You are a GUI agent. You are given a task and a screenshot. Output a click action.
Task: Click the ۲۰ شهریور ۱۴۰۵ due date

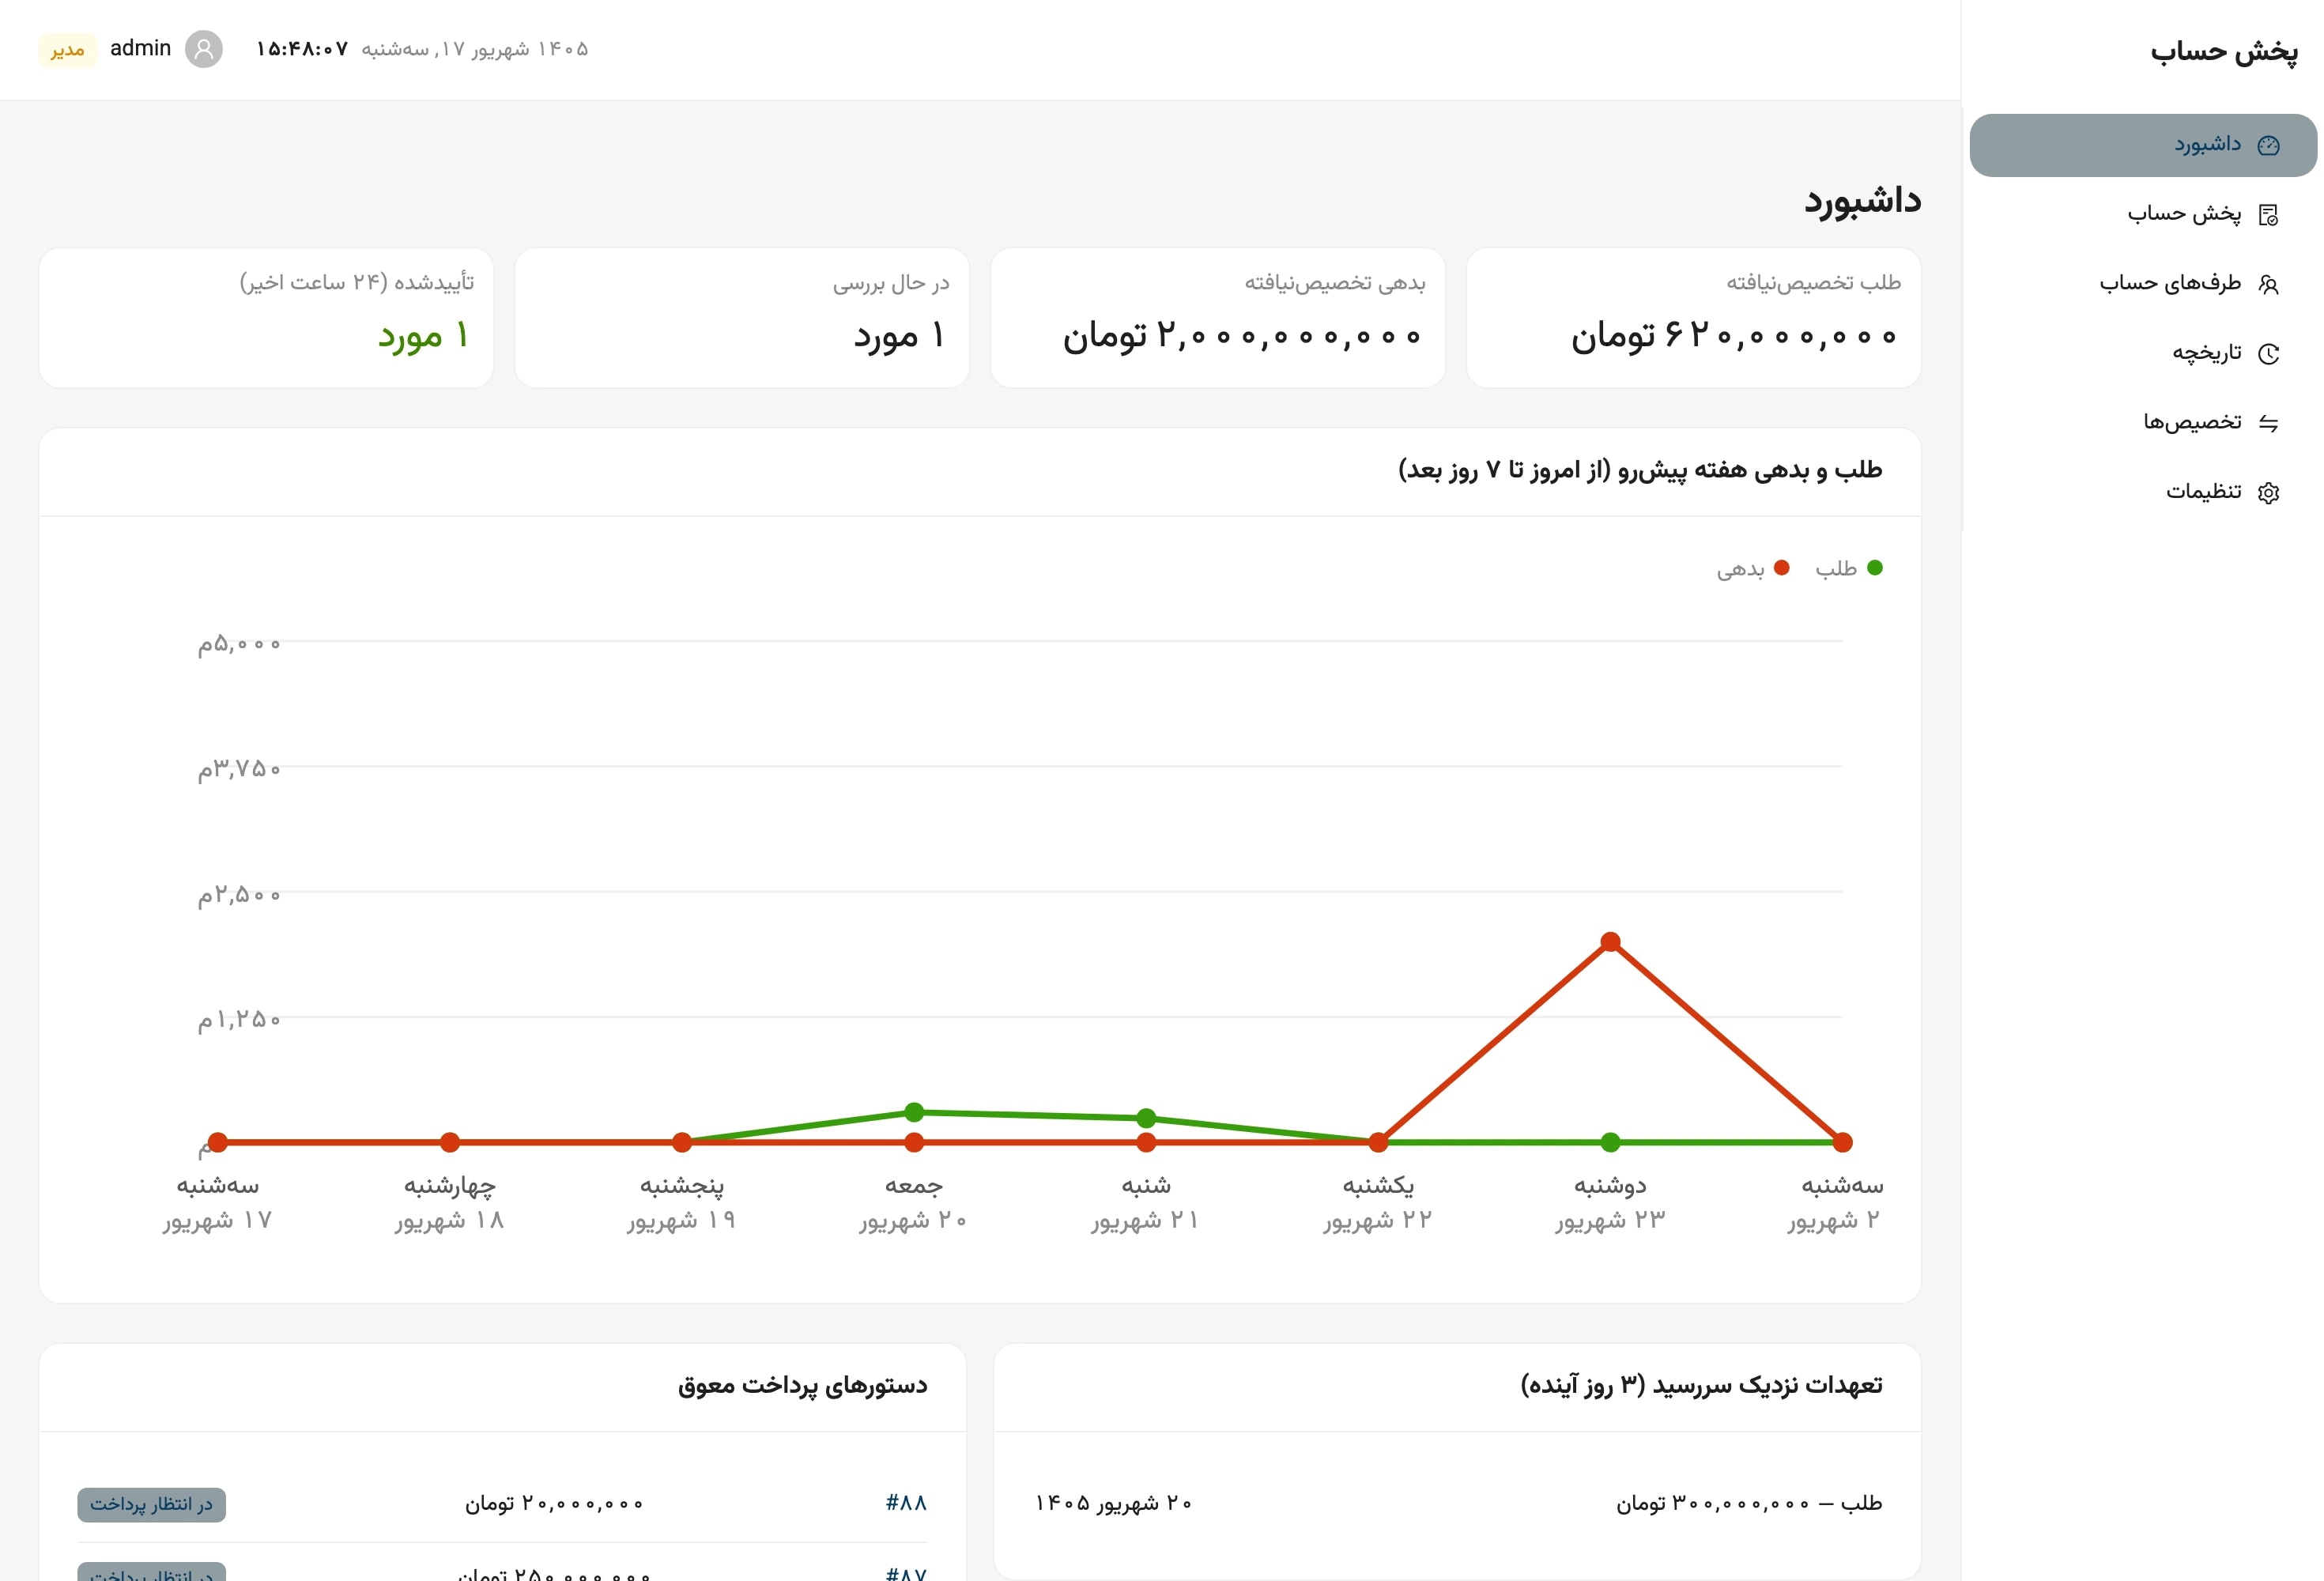tap(1113, 1503)
